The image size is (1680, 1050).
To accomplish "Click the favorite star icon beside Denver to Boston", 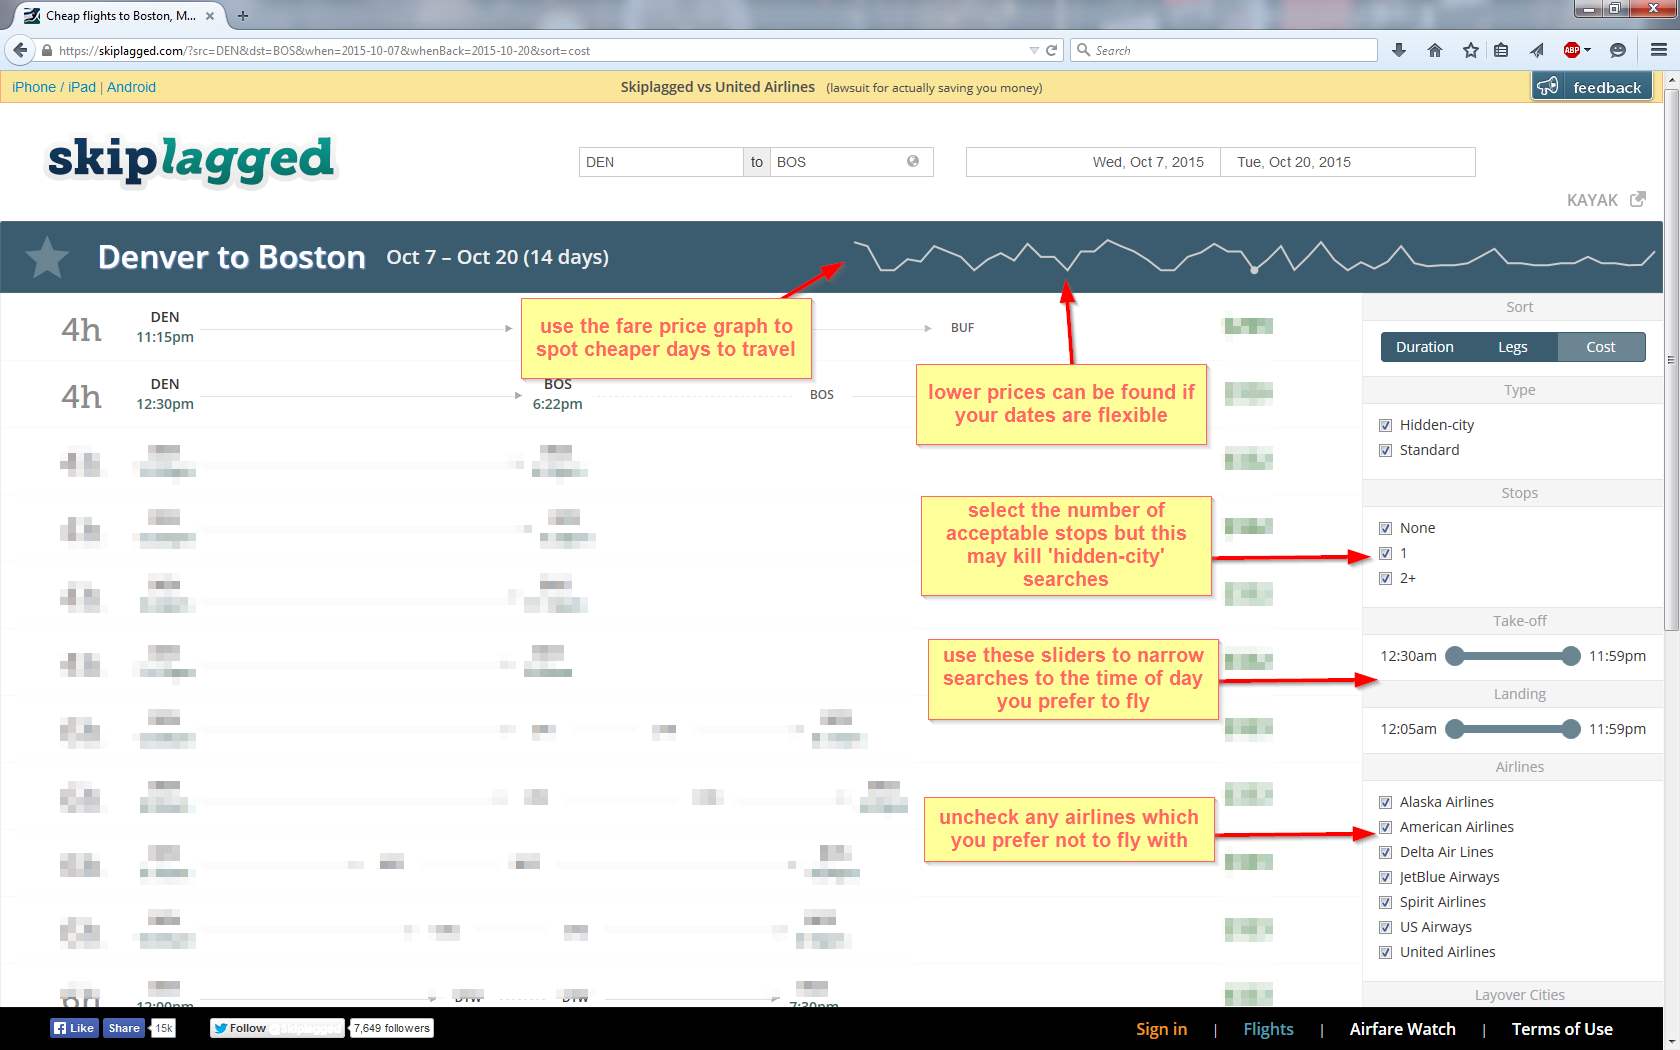I will point(46,258).
